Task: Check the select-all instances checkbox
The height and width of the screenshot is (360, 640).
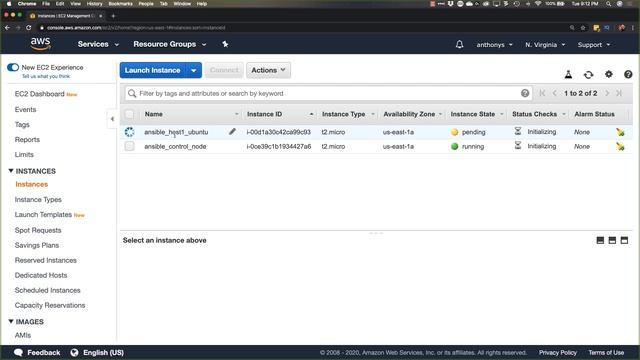Action: (129, 114)
